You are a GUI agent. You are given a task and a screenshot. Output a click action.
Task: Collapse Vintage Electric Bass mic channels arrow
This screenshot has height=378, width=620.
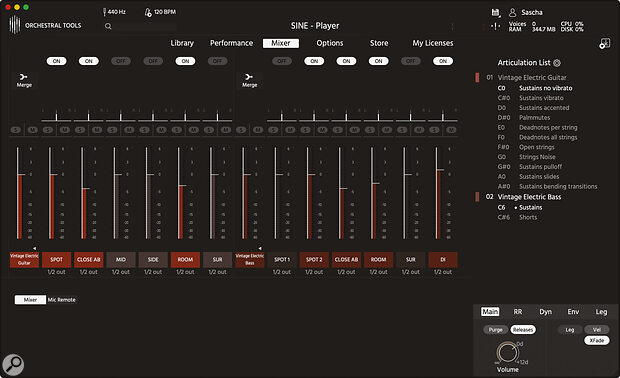pos(260,248)
